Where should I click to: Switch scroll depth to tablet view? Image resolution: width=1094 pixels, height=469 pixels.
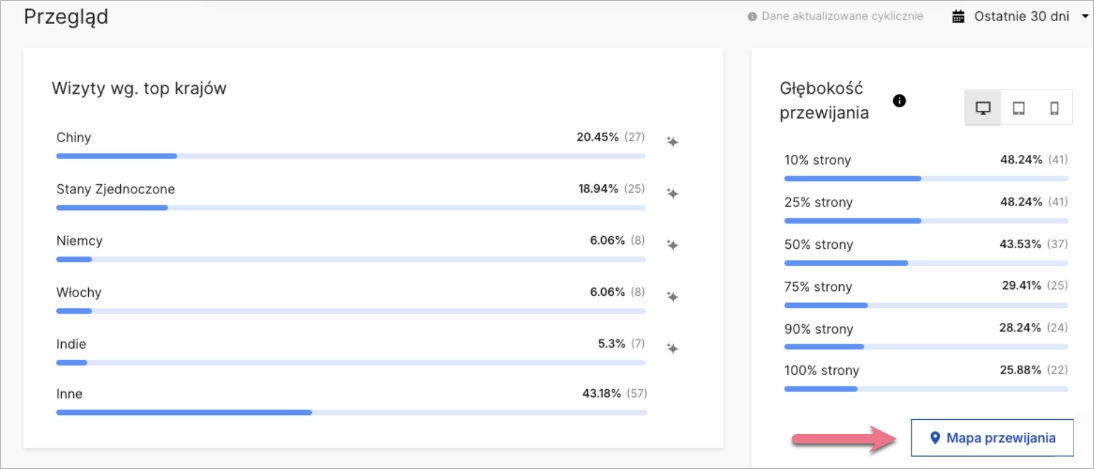pyautogui.click(x=1018, y=108)
